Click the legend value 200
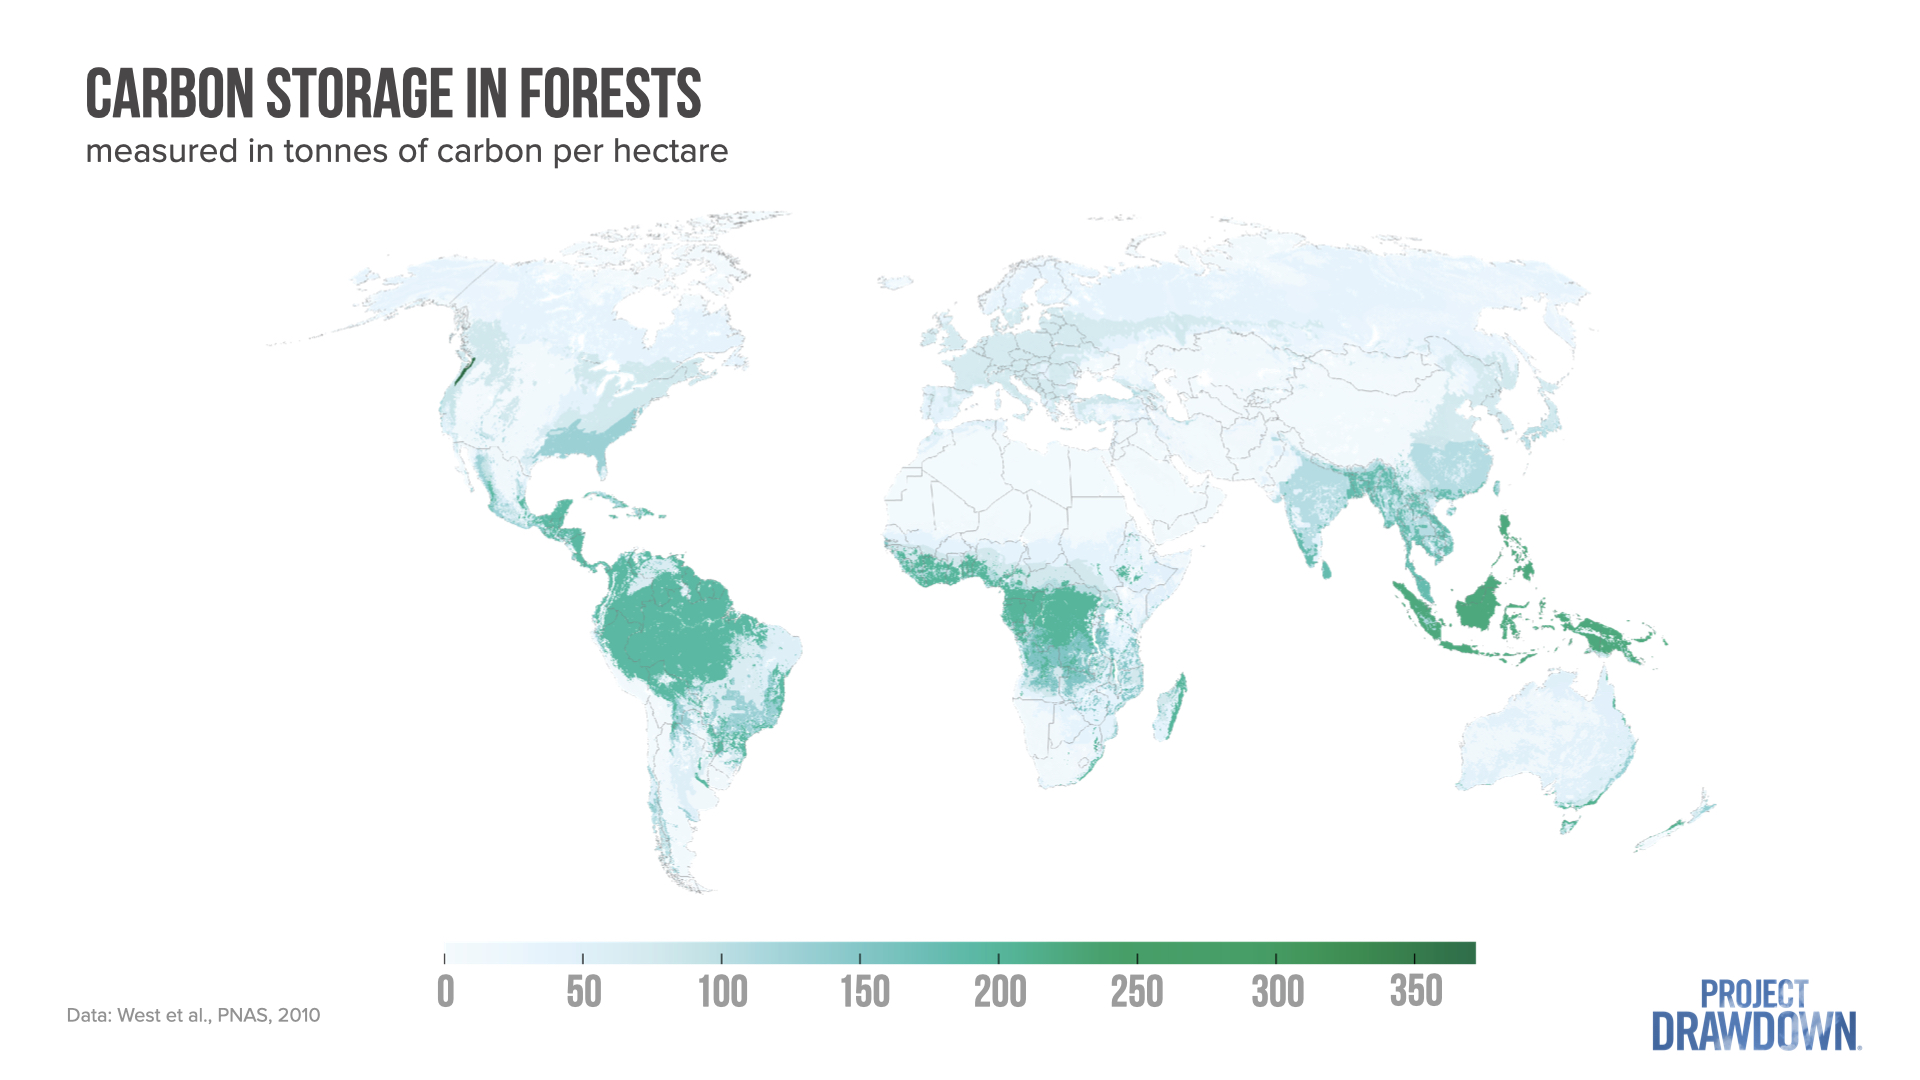Viewport: 1920px width, 1080px height. click(1001, 992)
